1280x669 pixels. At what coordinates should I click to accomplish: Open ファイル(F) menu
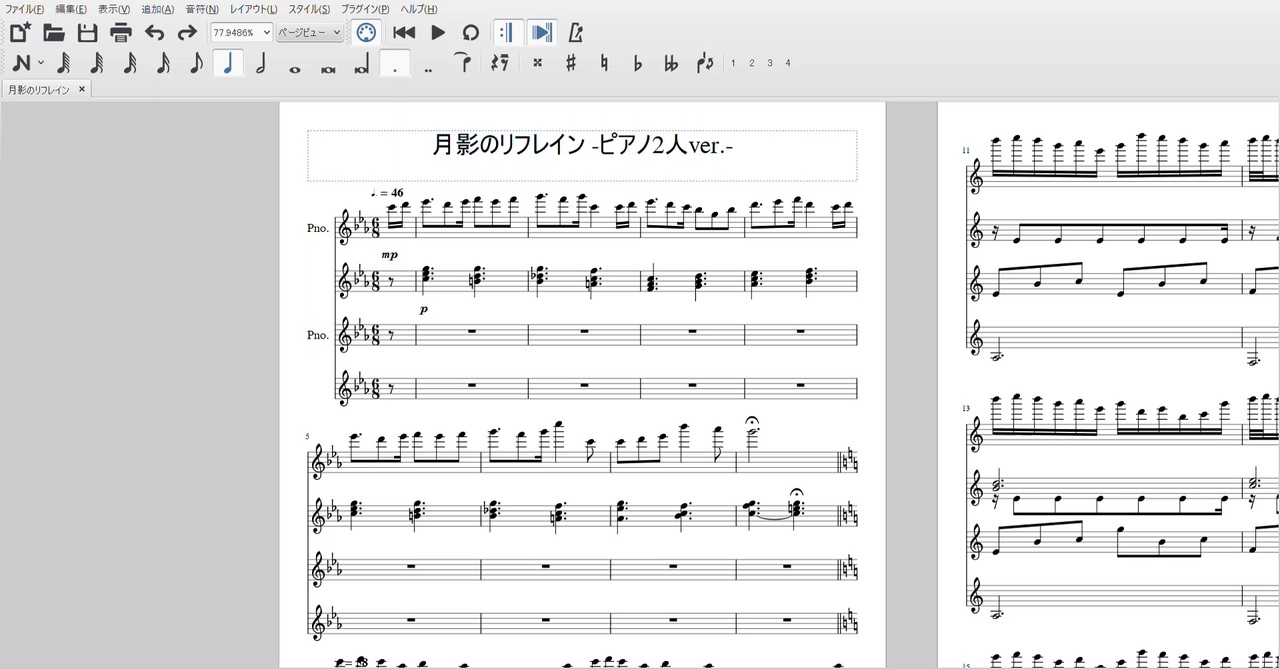tap(26, 9)
